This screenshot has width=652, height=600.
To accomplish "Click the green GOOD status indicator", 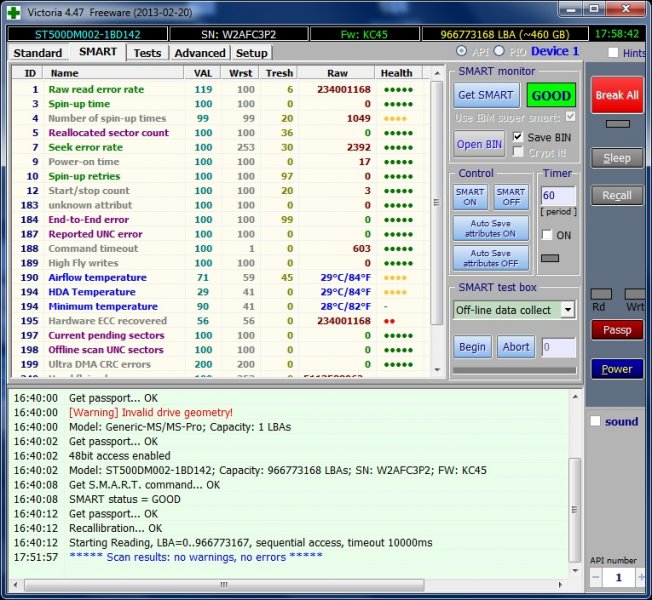I will pyautogui.click(x=551, y=95).
